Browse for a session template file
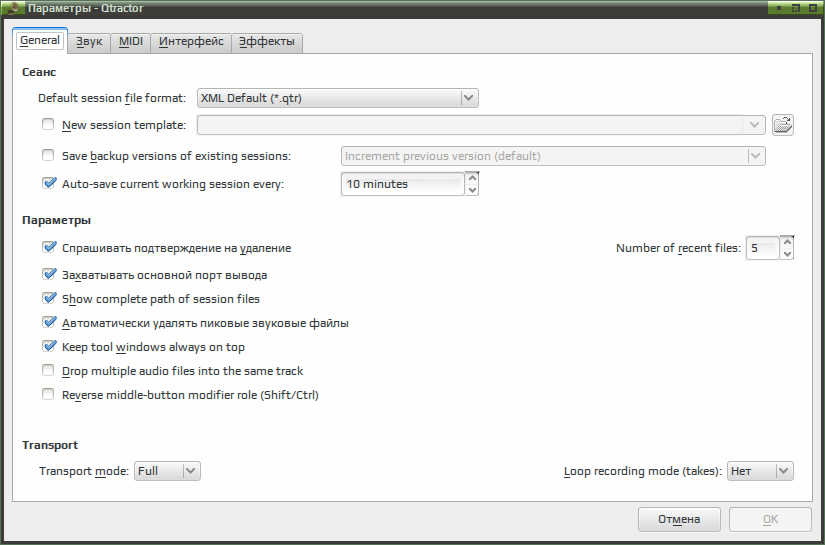Screen dimensions: 825x545 782,125
